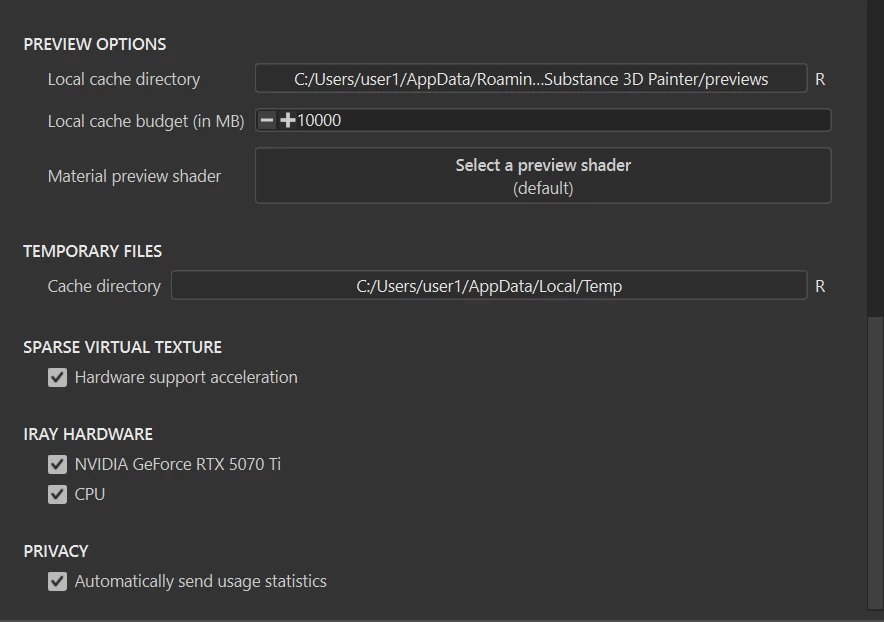Open the Select a preview shader chooser
884x622 pixels.
click(543, 176)
